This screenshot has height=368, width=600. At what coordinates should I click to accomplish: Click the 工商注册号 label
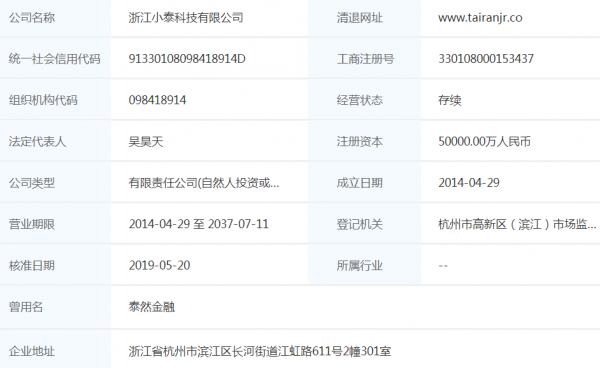[365, 59]
